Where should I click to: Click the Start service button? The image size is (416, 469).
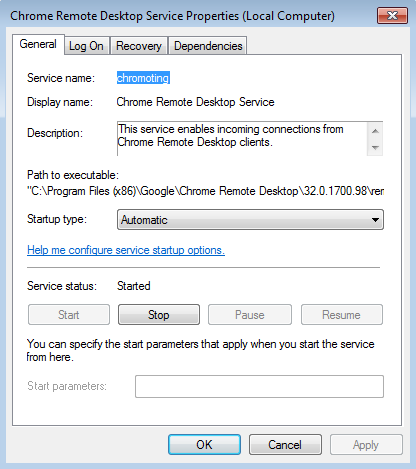pyautogui.click(x=69, y=315)
